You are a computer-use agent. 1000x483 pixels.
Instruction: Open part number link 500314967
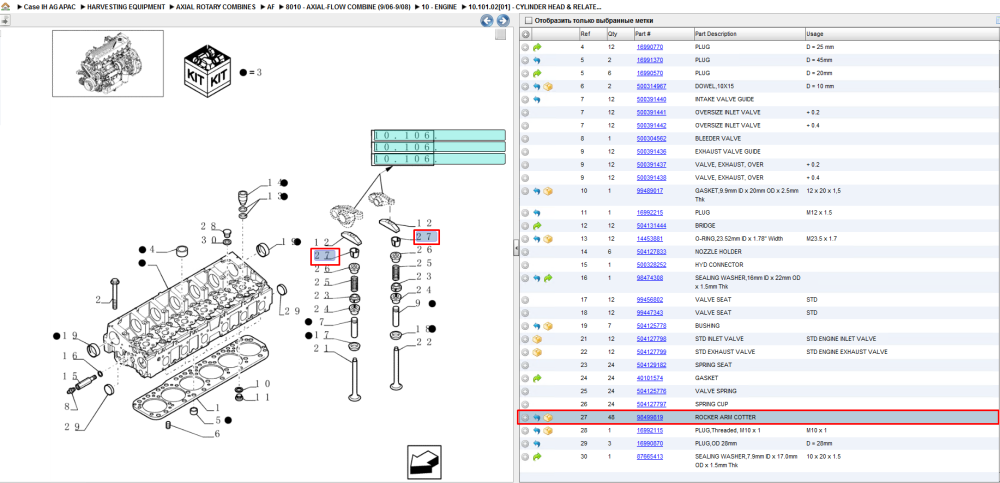click(x=651, y=86)
